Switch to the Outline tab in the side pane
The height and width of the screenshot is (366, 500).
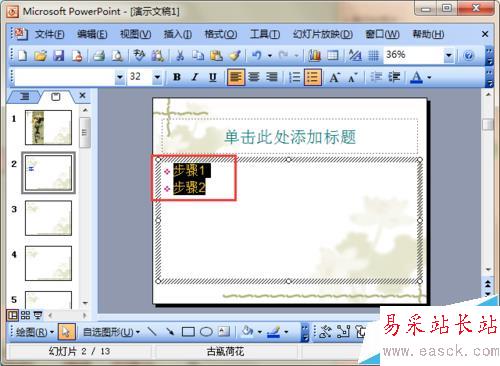click(24, 97)
